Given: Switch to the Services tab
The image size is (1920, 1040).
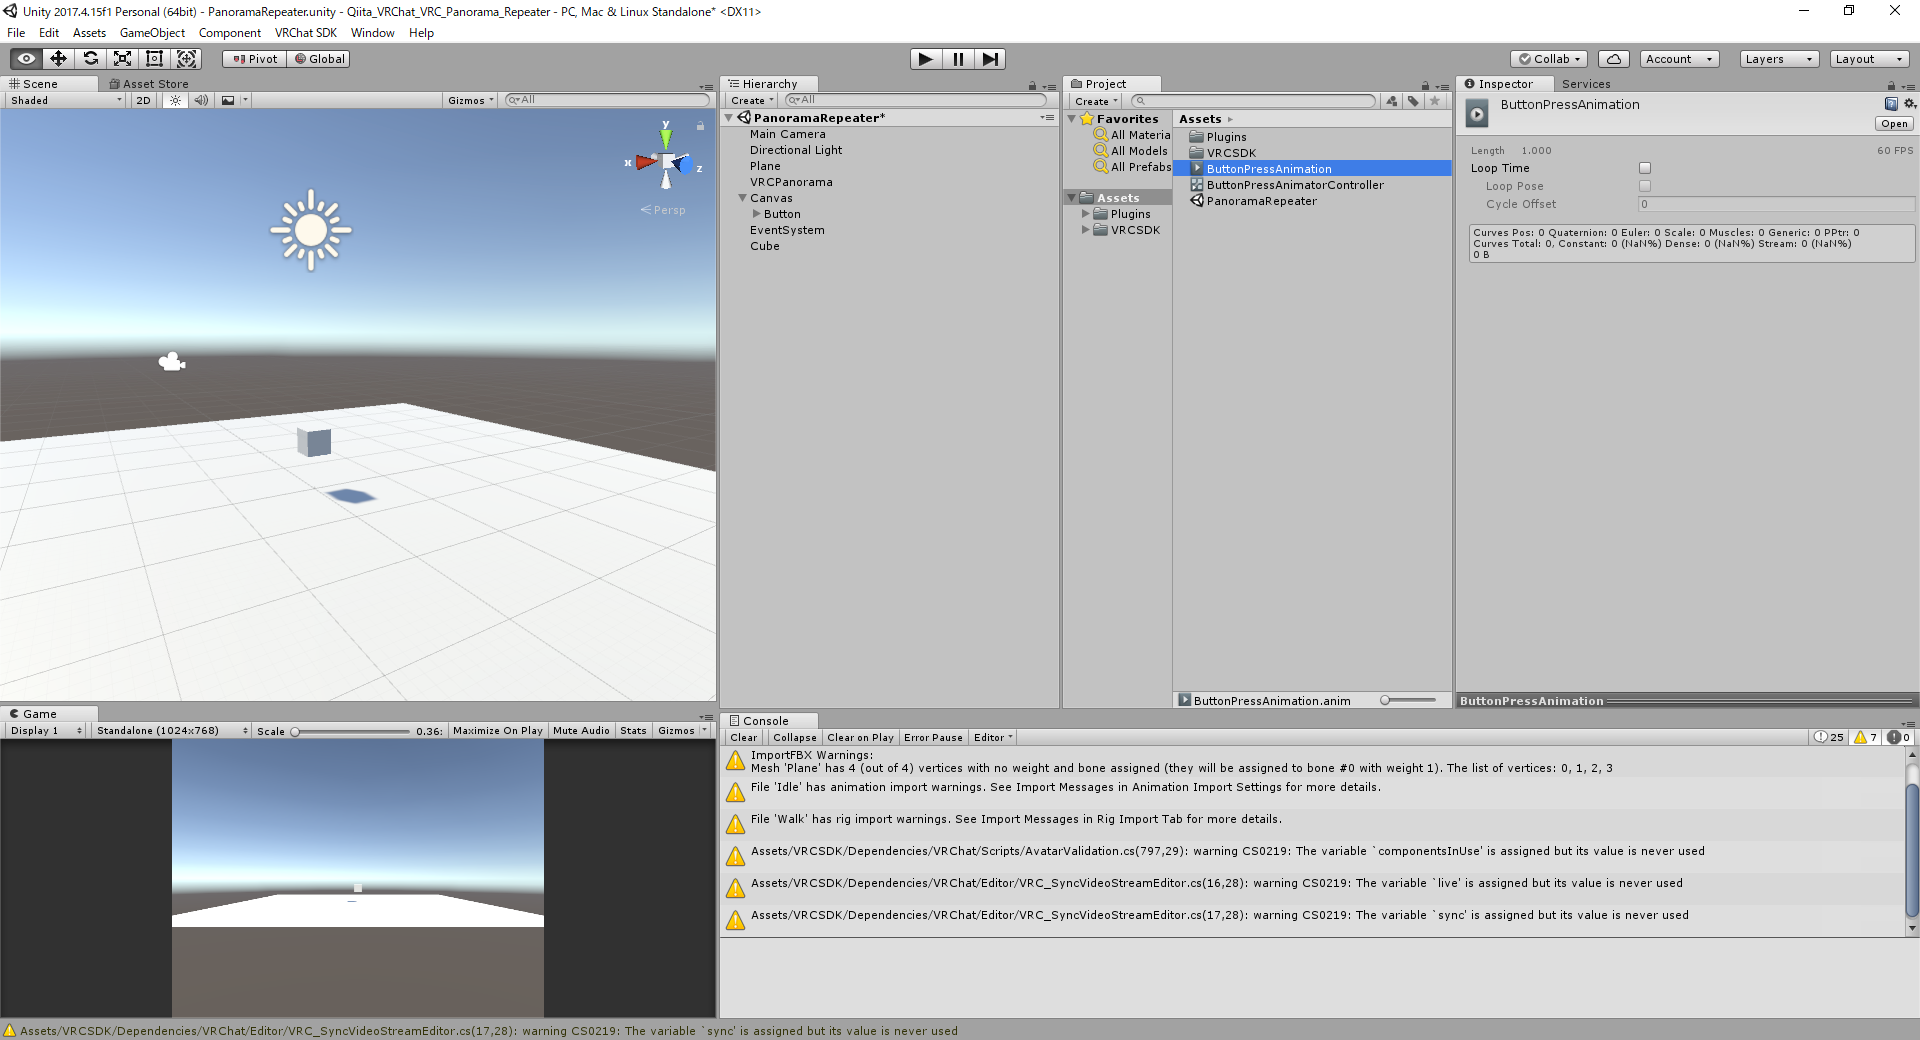Looking at the screenshot, I should point(1585,84).
